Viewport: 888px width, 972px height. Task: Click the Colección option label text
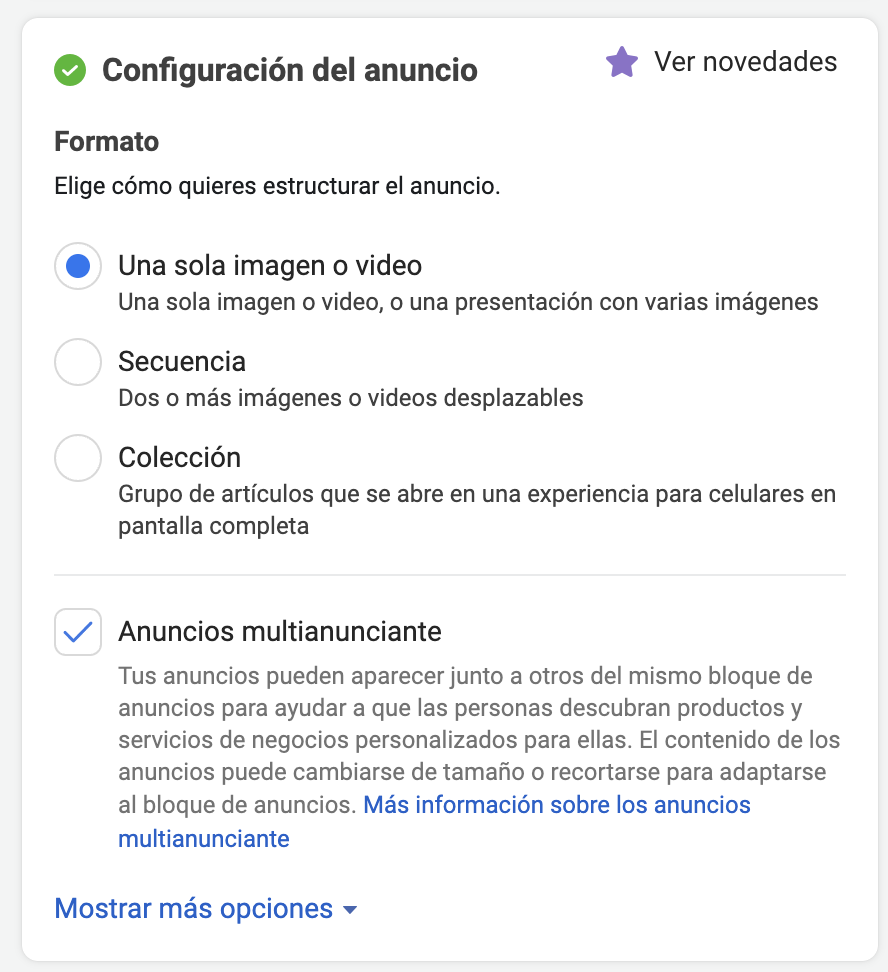click(x=179, y=457)
